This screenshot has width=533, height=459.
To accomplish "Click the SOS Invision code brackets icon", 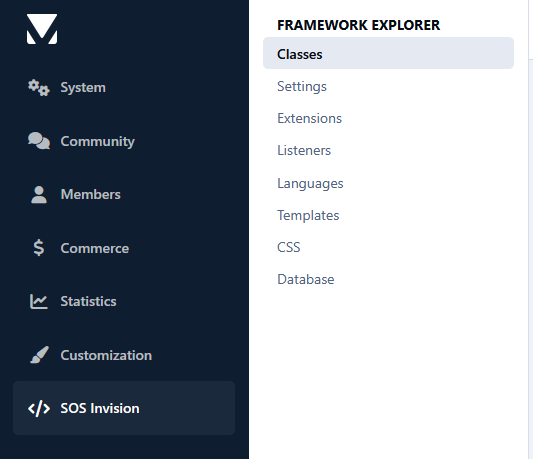I will (39, 408).
